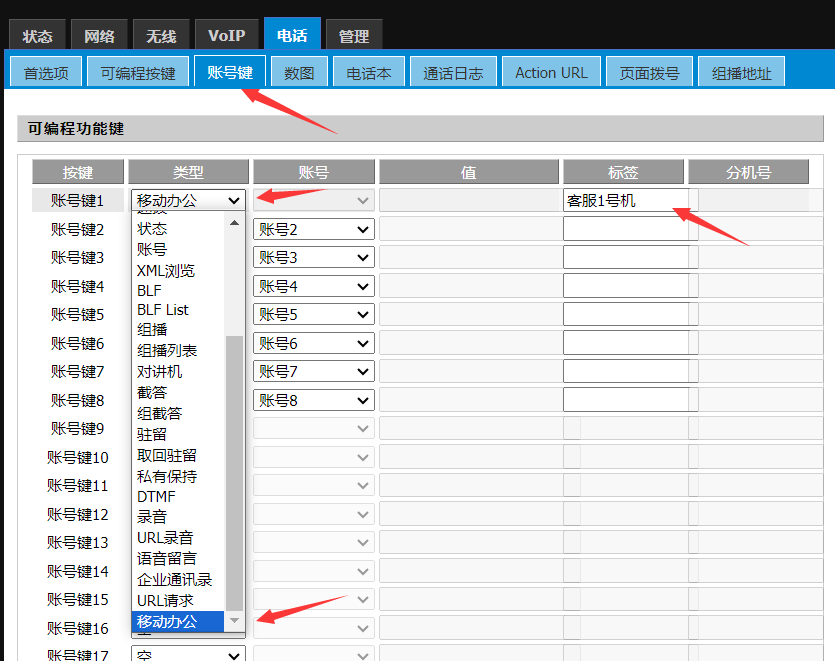
Task: Open the 通话日志 sub-tab
Action: click(x=453, y=73)
